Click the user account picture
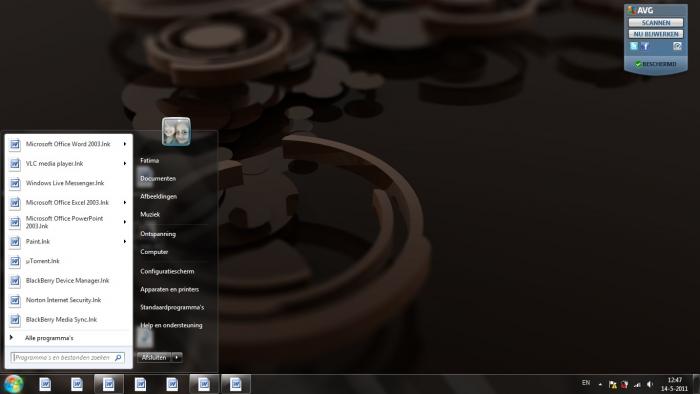The image size is (700, 394). (x=176, y=132)
